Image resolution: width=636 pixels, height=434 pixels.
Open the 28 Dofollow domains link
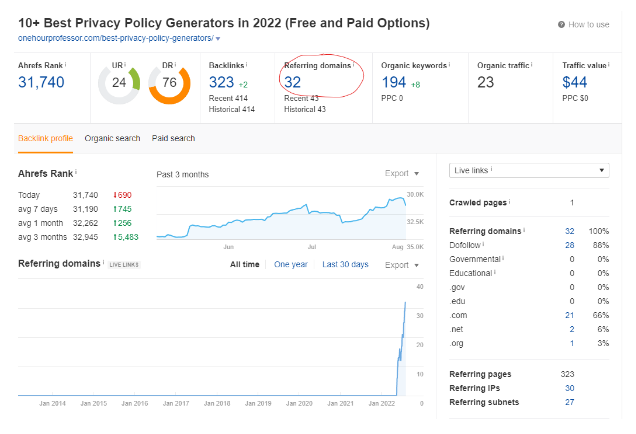(x=569, y=245)
